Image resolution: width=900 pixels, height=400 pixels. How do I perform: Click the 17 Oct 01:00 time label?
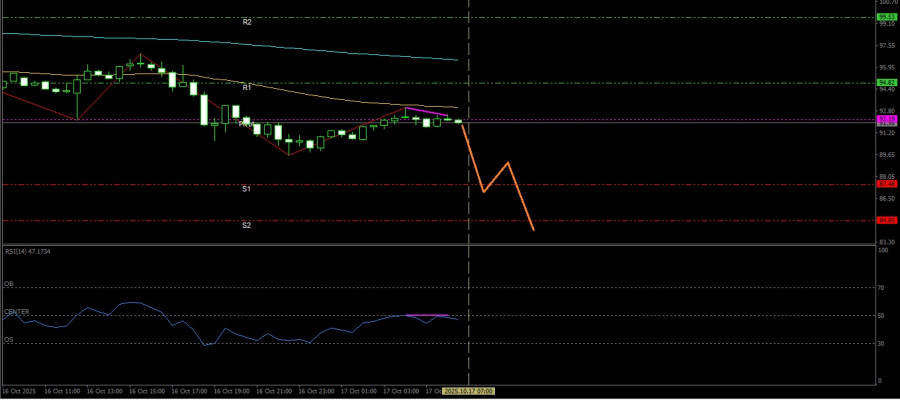(360, 391)
